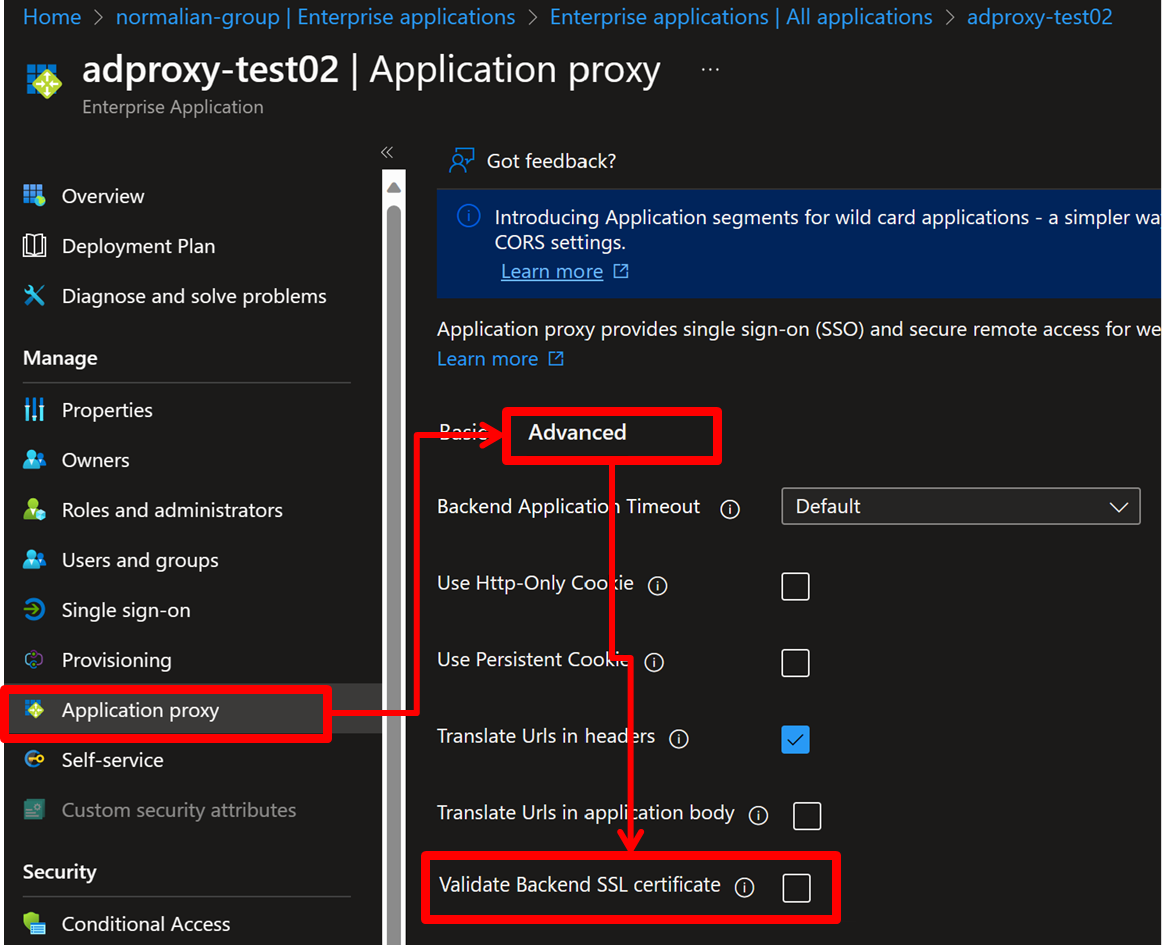
Task: Open Backend Application Timeout Default dropdown
Action: tap(960, 506)
